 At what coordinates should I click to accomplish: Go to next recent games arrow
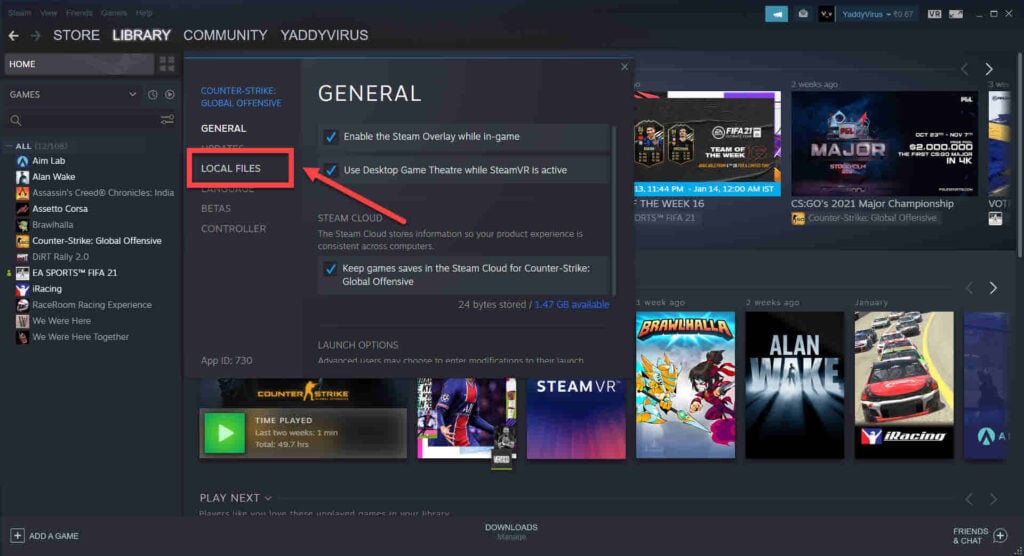pyautogui.click(x=993, y=288)
